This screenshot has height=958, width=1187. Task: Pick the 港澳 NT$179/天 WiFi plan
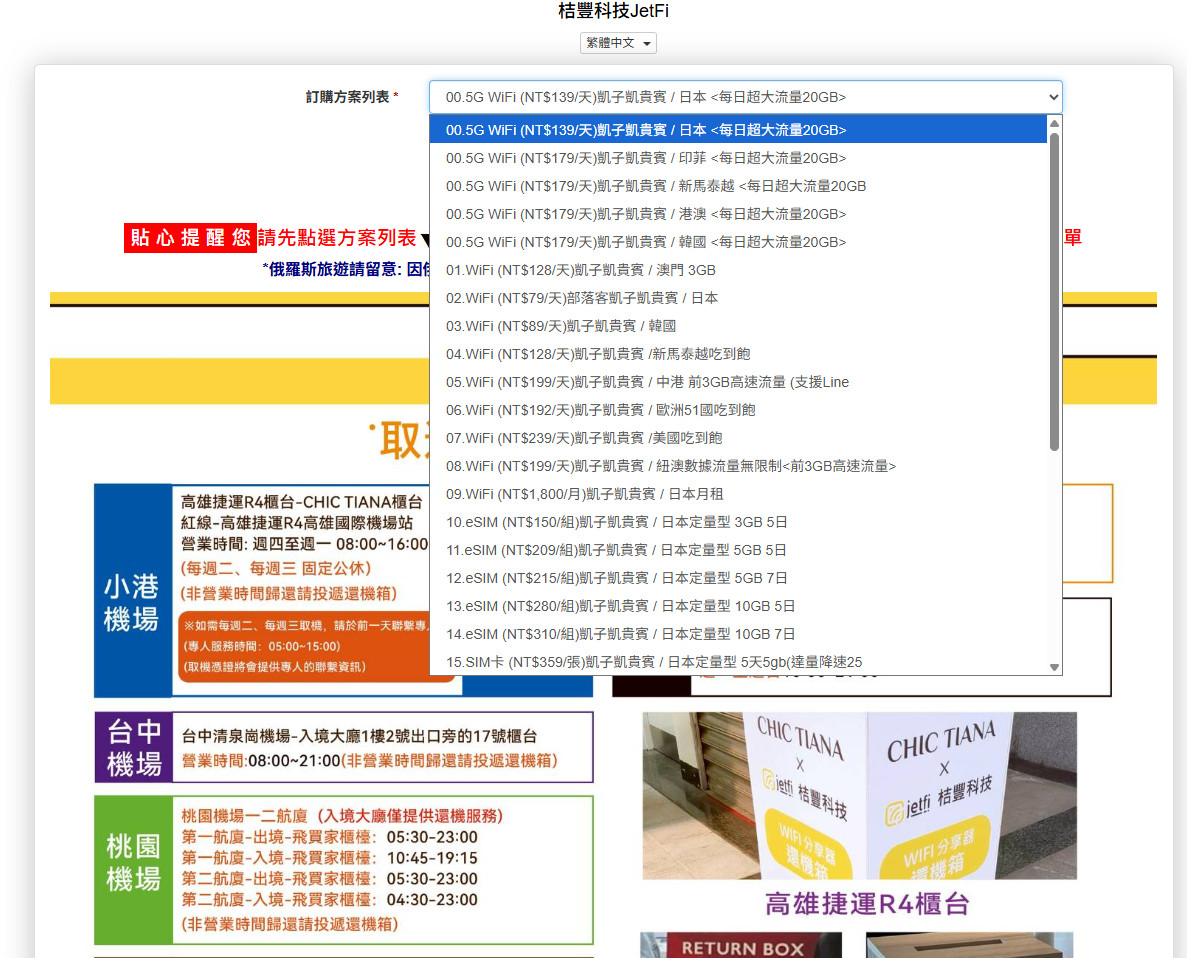click(x=646, y=214)
